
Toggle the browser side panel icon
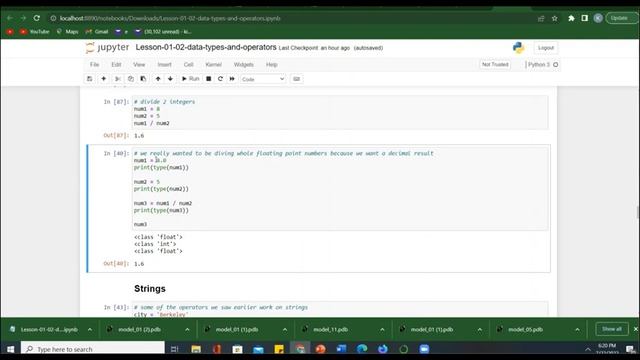pyautogui.click(x=585, y=18)
